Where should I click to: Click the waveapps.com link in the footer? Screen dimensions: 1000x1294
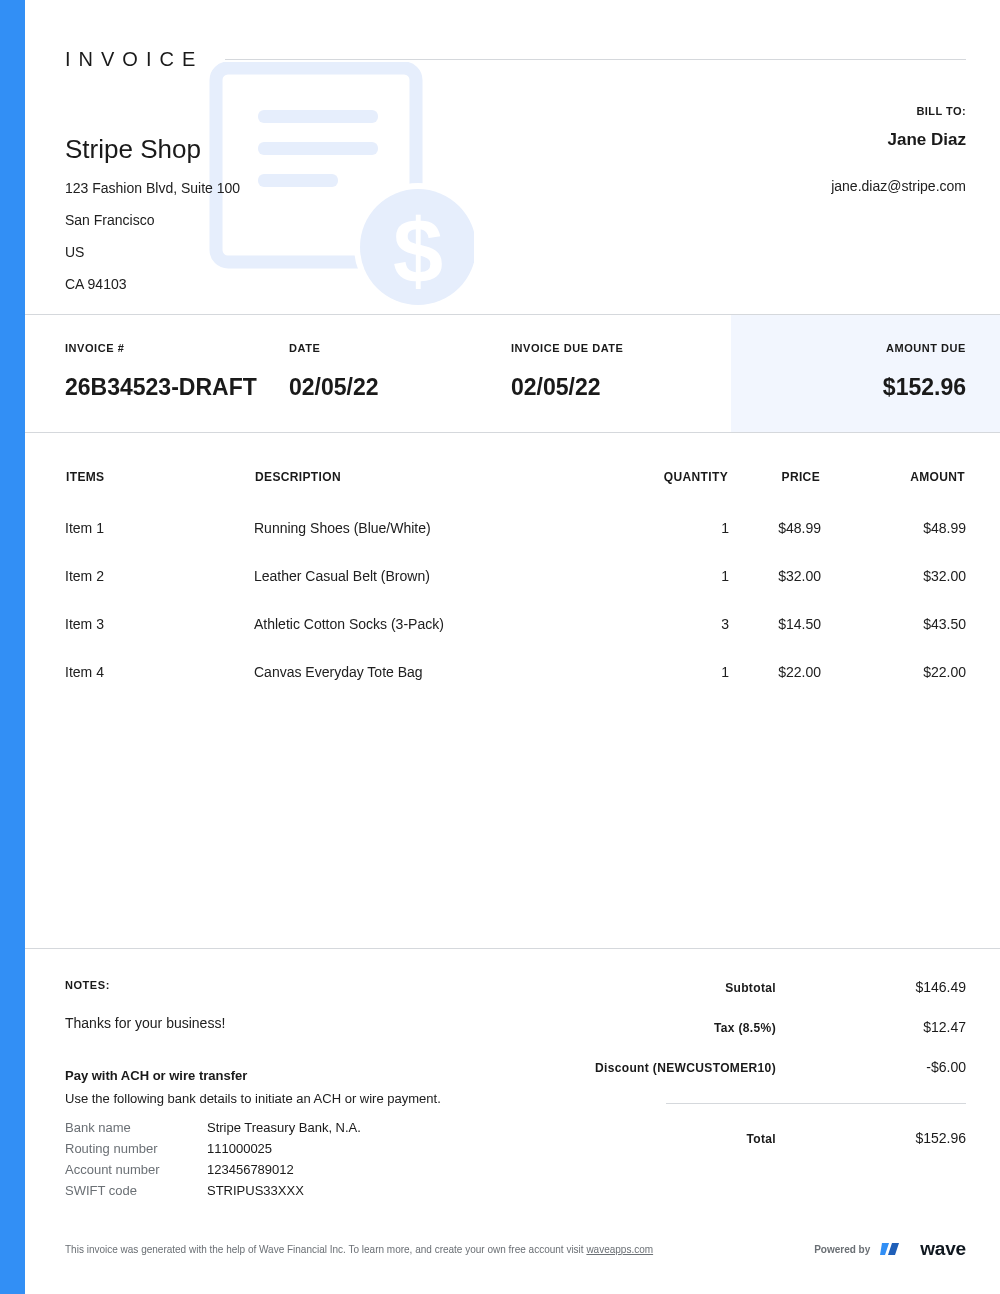(x=619, y=1250)
